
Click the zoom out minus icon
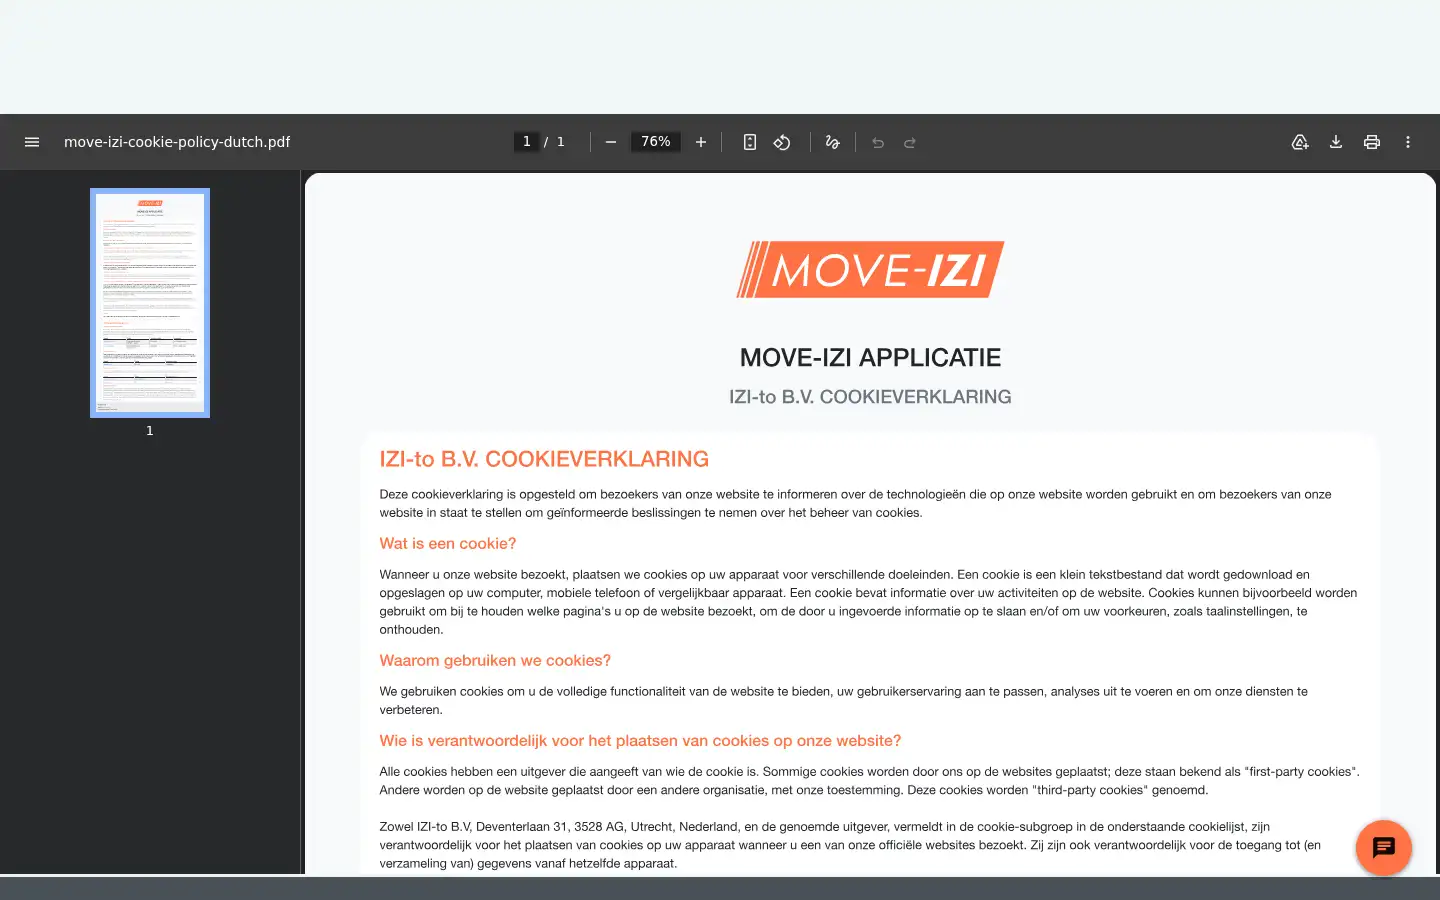coord(611,142)
